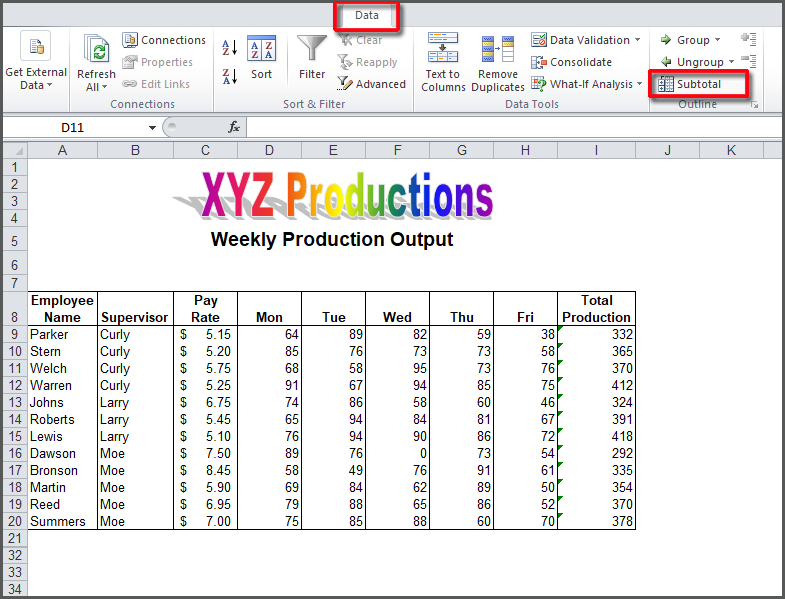Screen dimensions: 785x599
Task: Select column I header
Action: (x=596, y=150)
